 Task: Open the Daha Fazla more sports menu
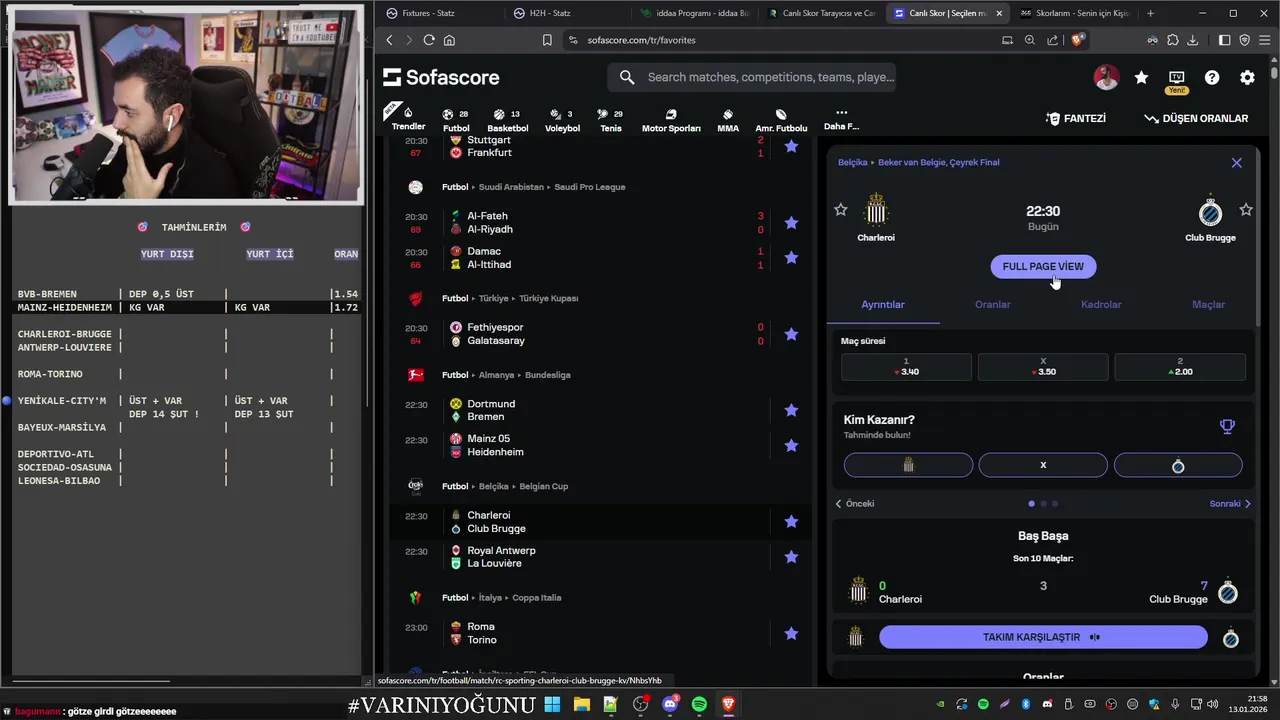[x=841, y=119]
